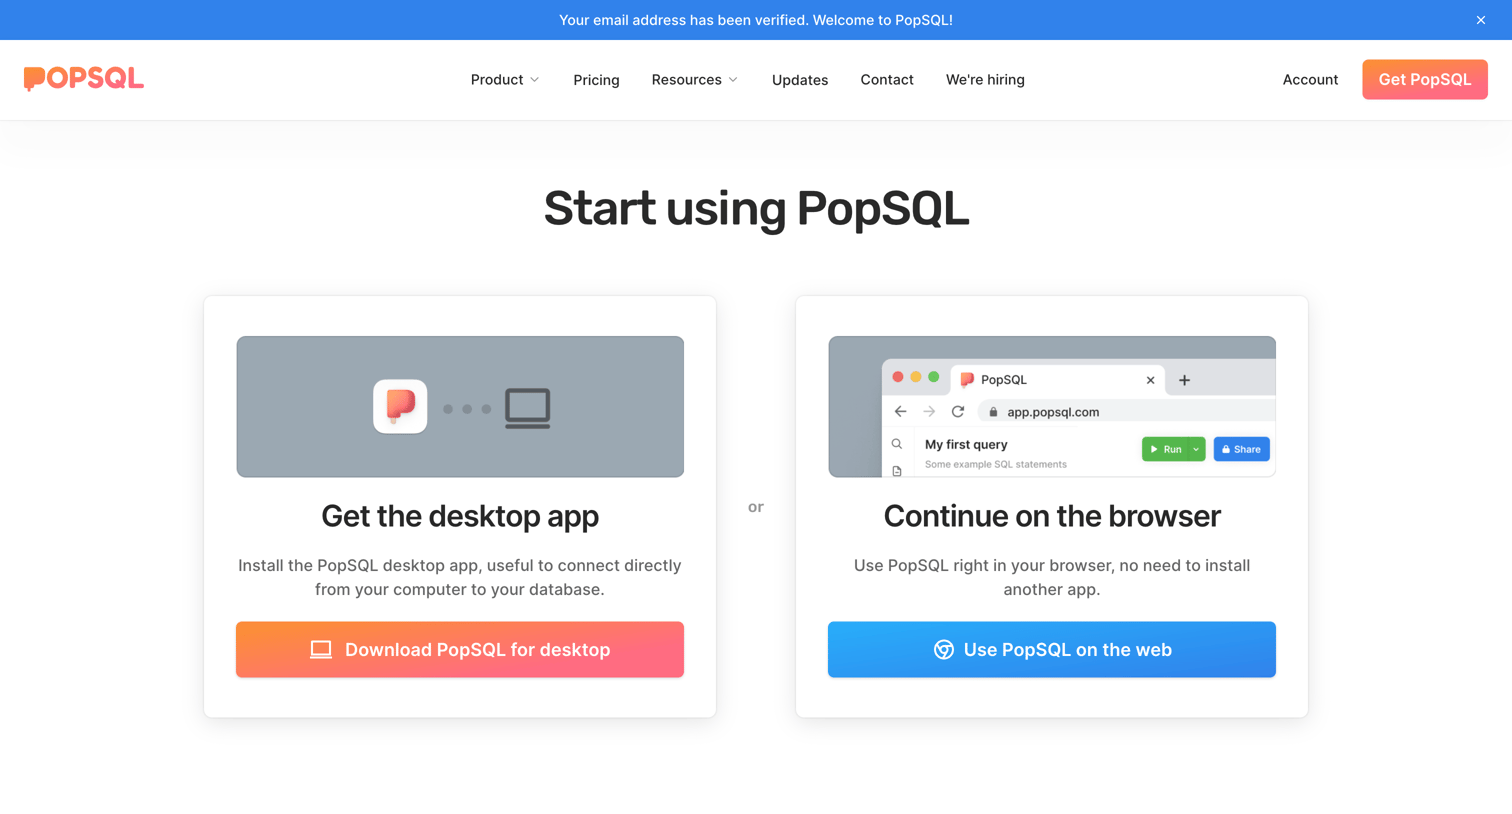Open the Account page
Image resolution: width=1512 pixels, height=814 pixels.
[x=1310, y=80]
